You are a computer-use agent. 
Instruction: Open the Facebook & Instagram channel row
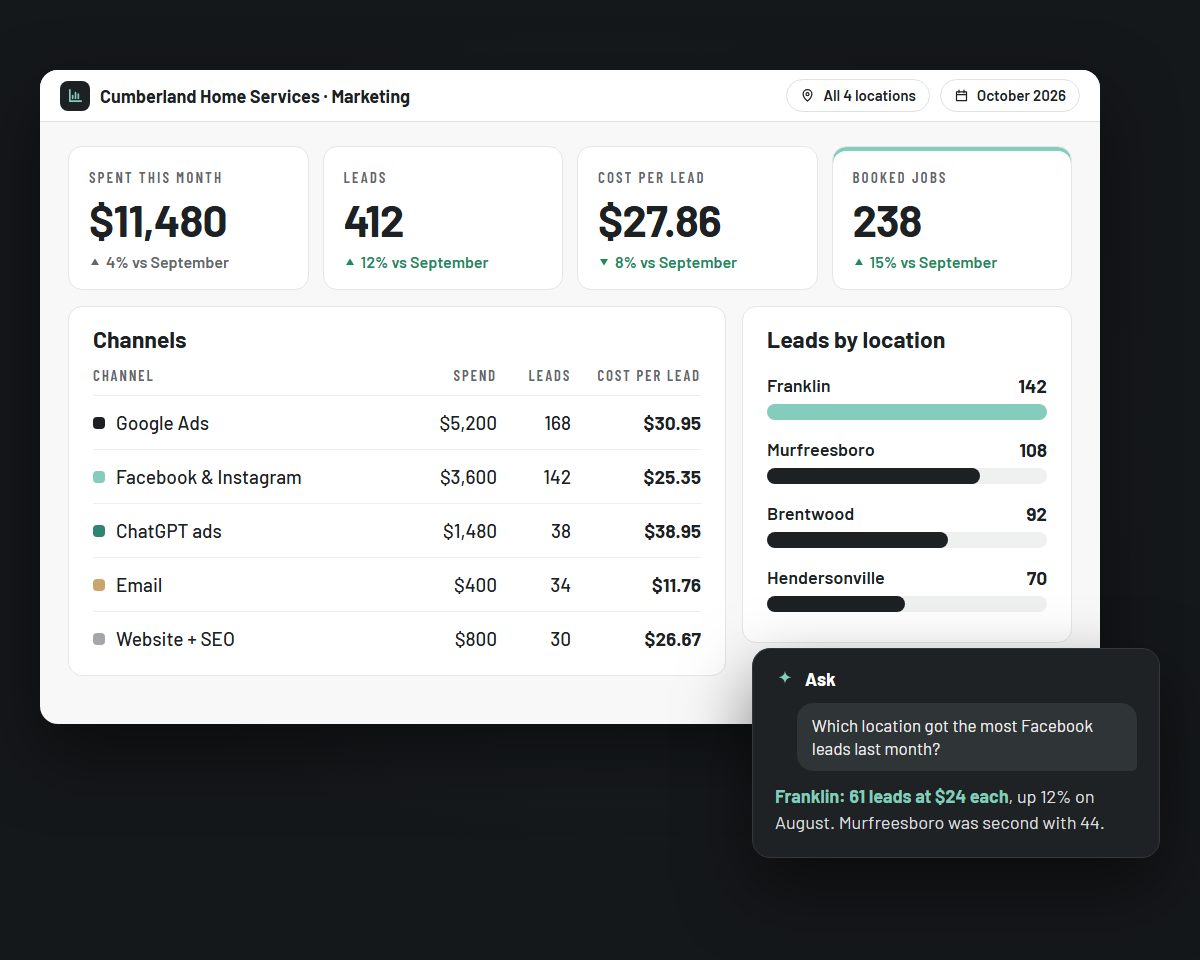pyautogui.click(x=397, y=477)
